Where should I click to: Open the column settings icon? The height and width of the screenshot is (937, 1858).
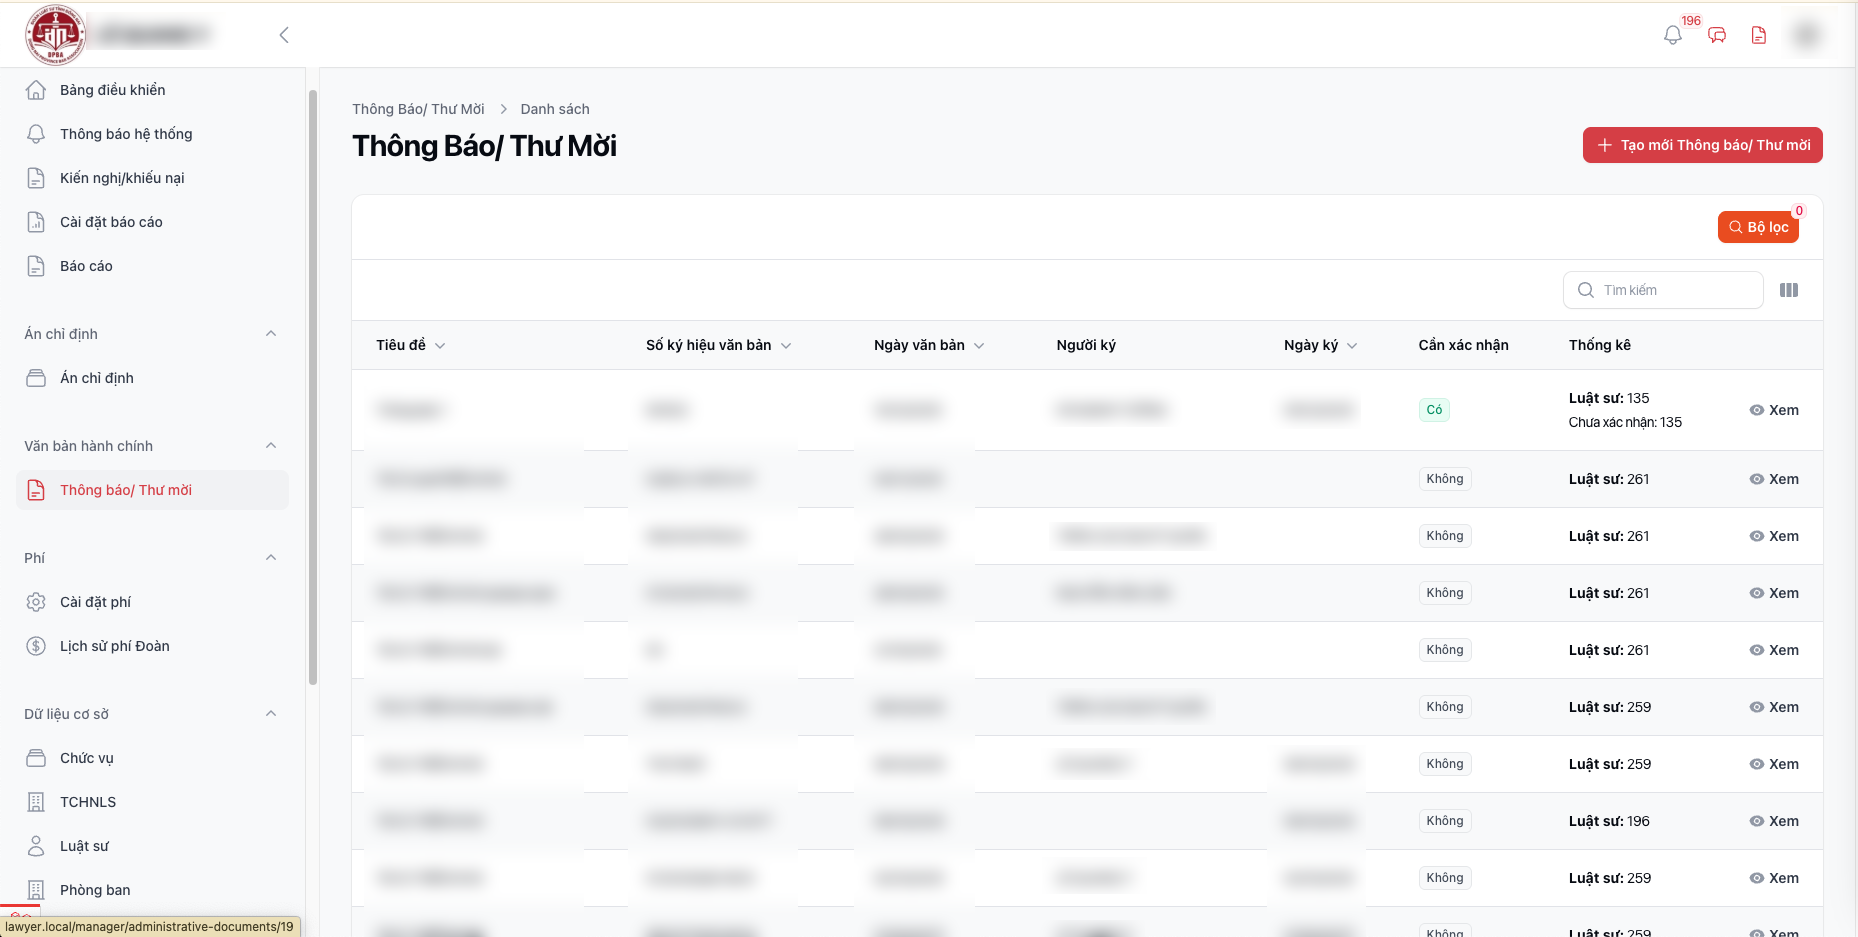click(1789, 290)
